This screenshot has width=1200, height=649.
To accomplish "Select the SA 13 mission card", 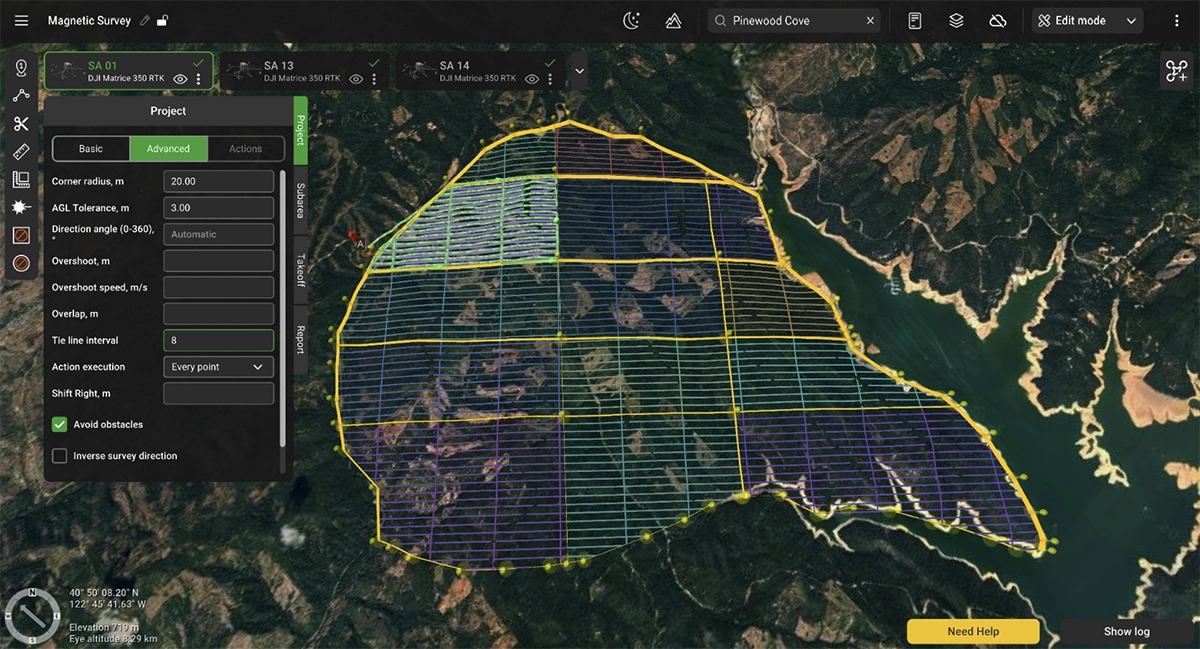I will (x=303, y=71).
